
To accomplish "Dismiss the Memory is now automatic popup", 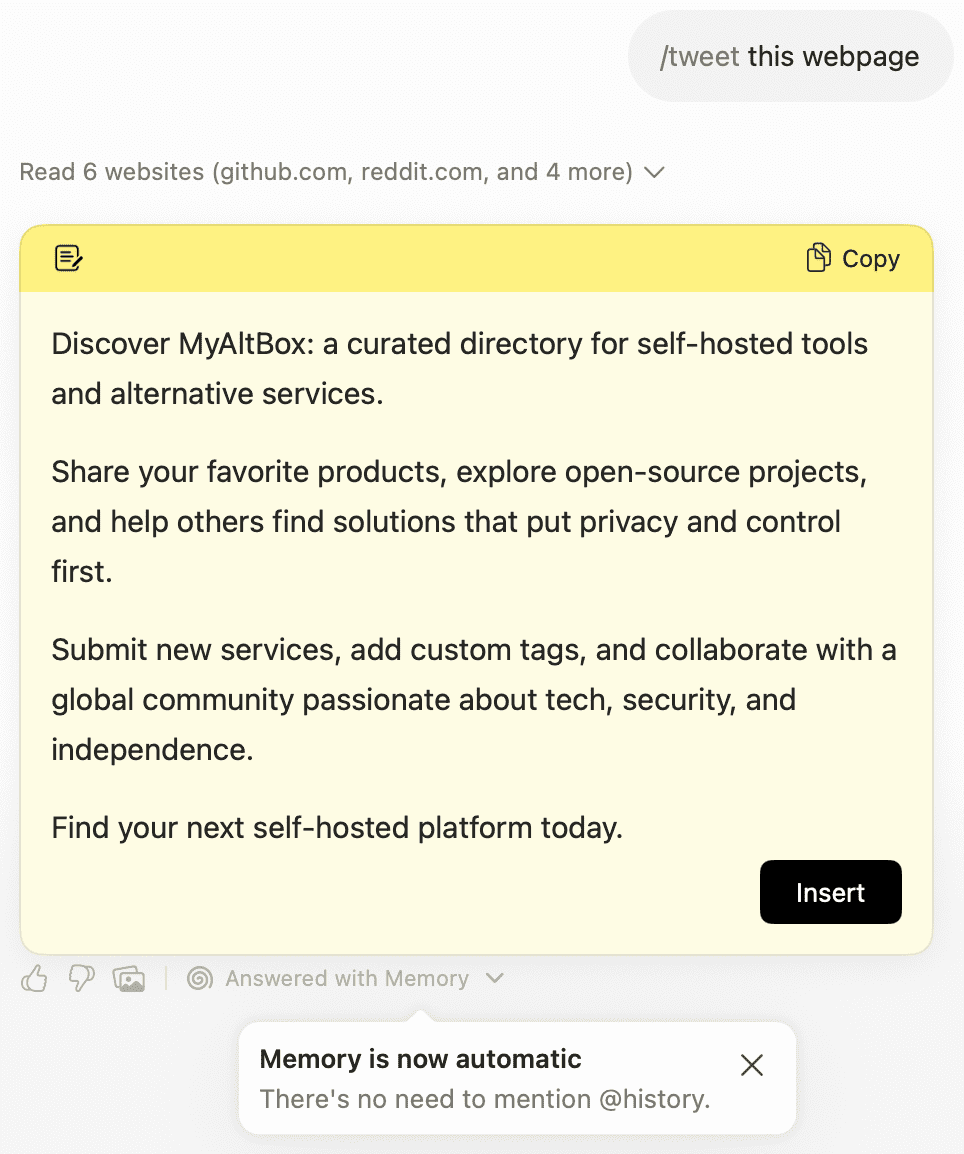I will 751,1065.
